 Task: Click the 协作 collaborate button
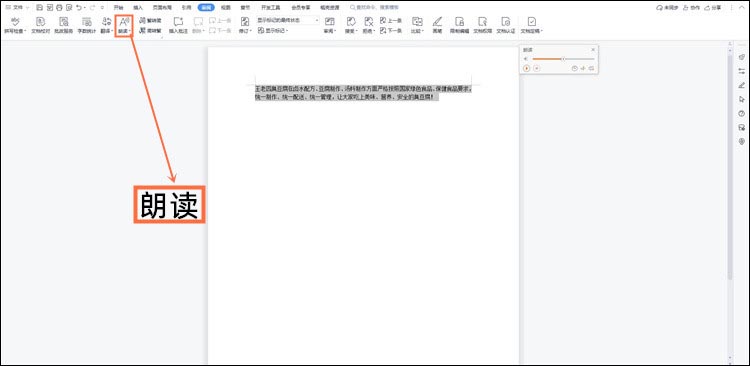(x=692, y=8)
